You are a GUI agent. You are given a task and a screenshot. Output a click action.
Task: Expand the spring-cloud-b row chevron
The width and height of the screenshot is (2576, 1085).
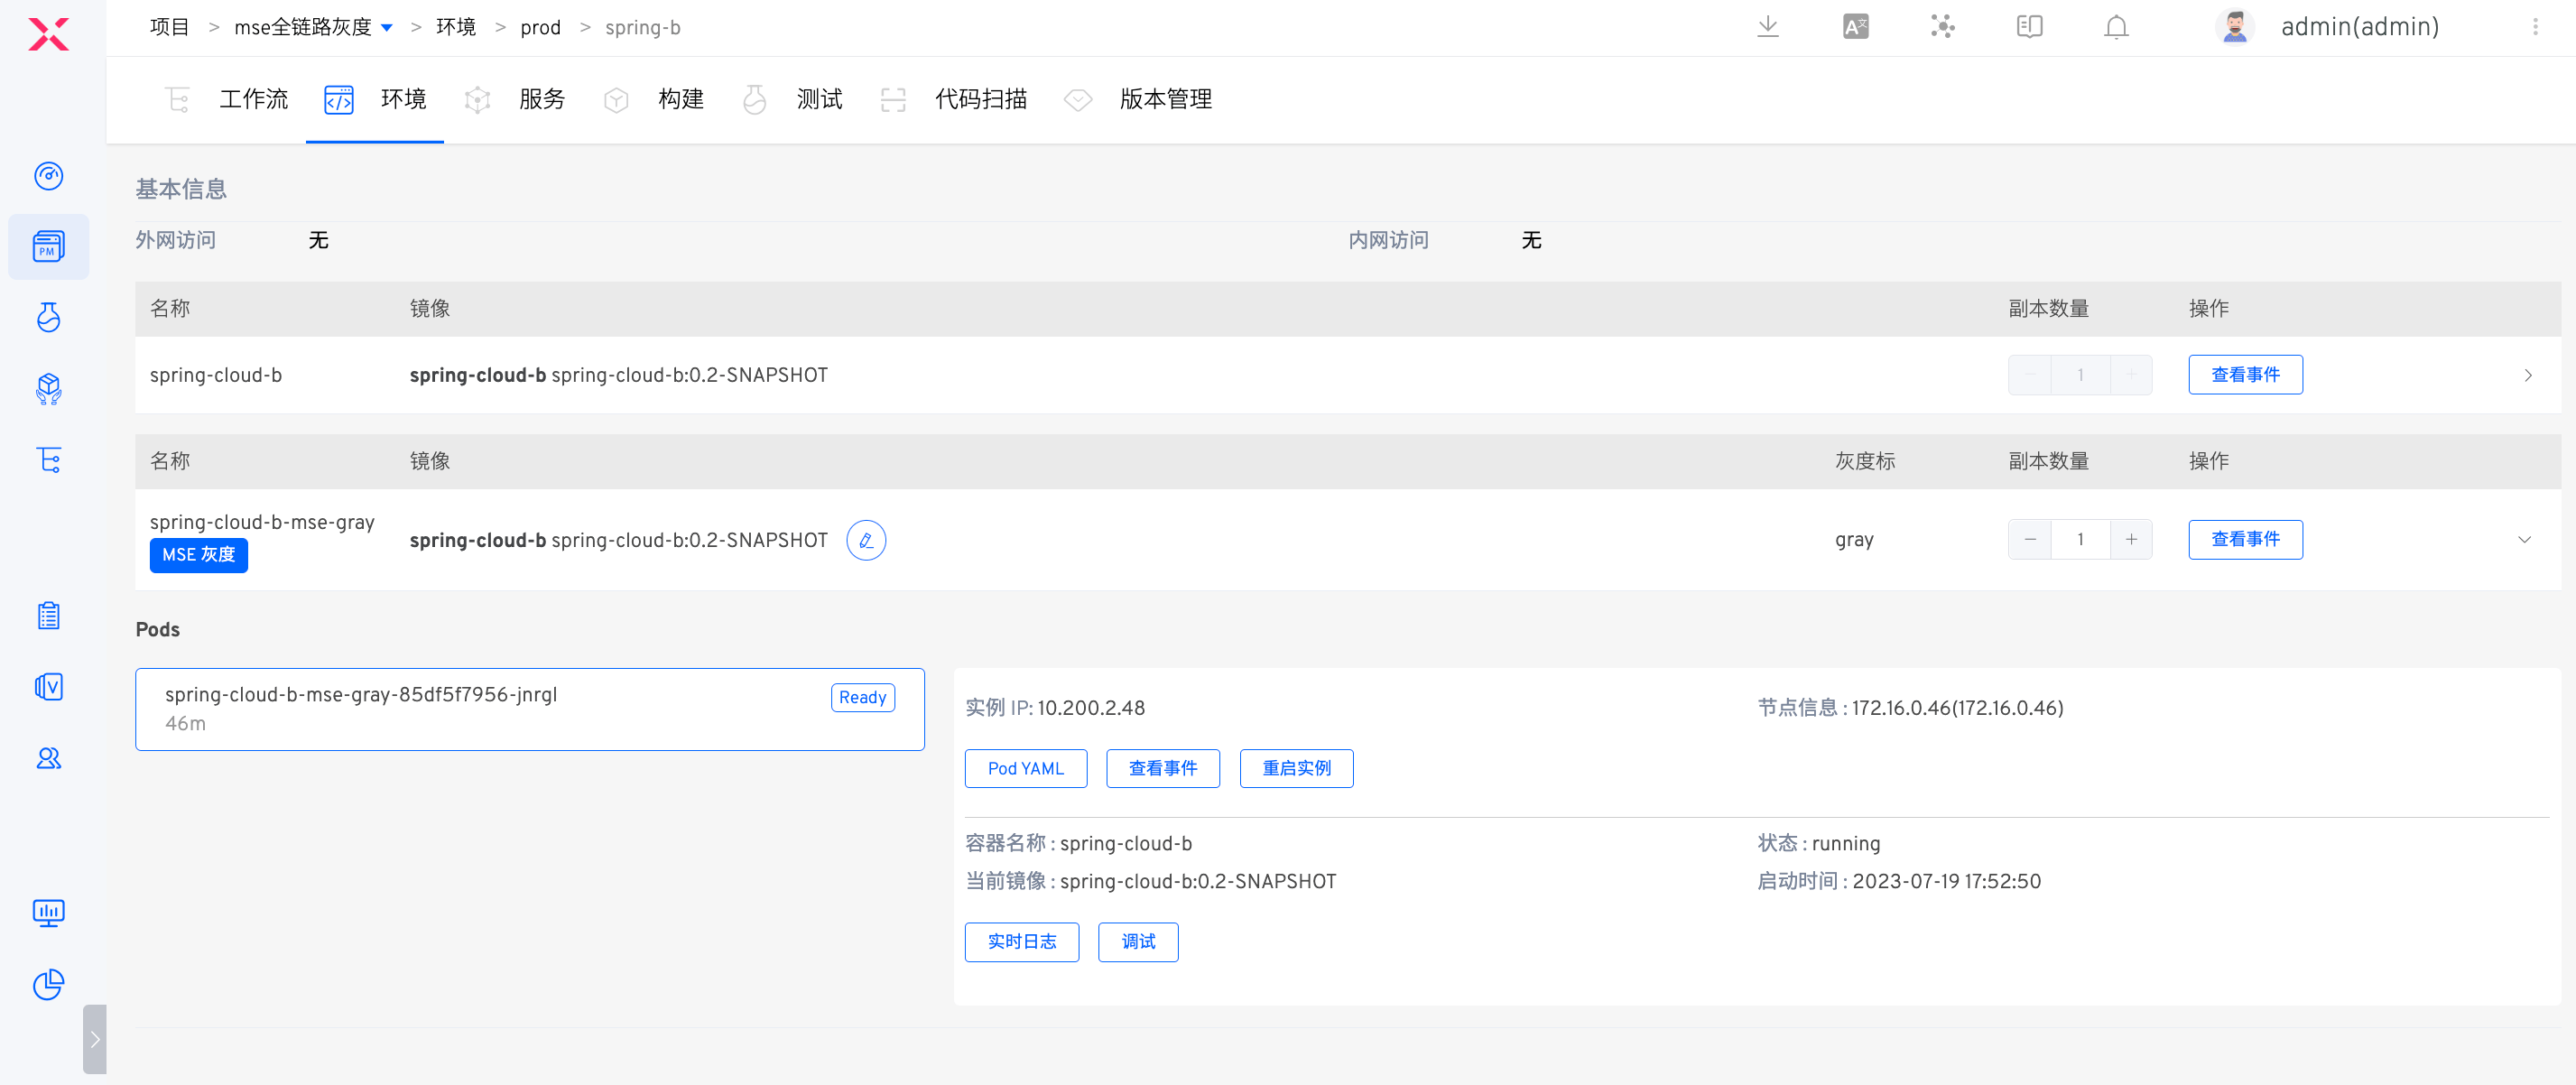2527,375
